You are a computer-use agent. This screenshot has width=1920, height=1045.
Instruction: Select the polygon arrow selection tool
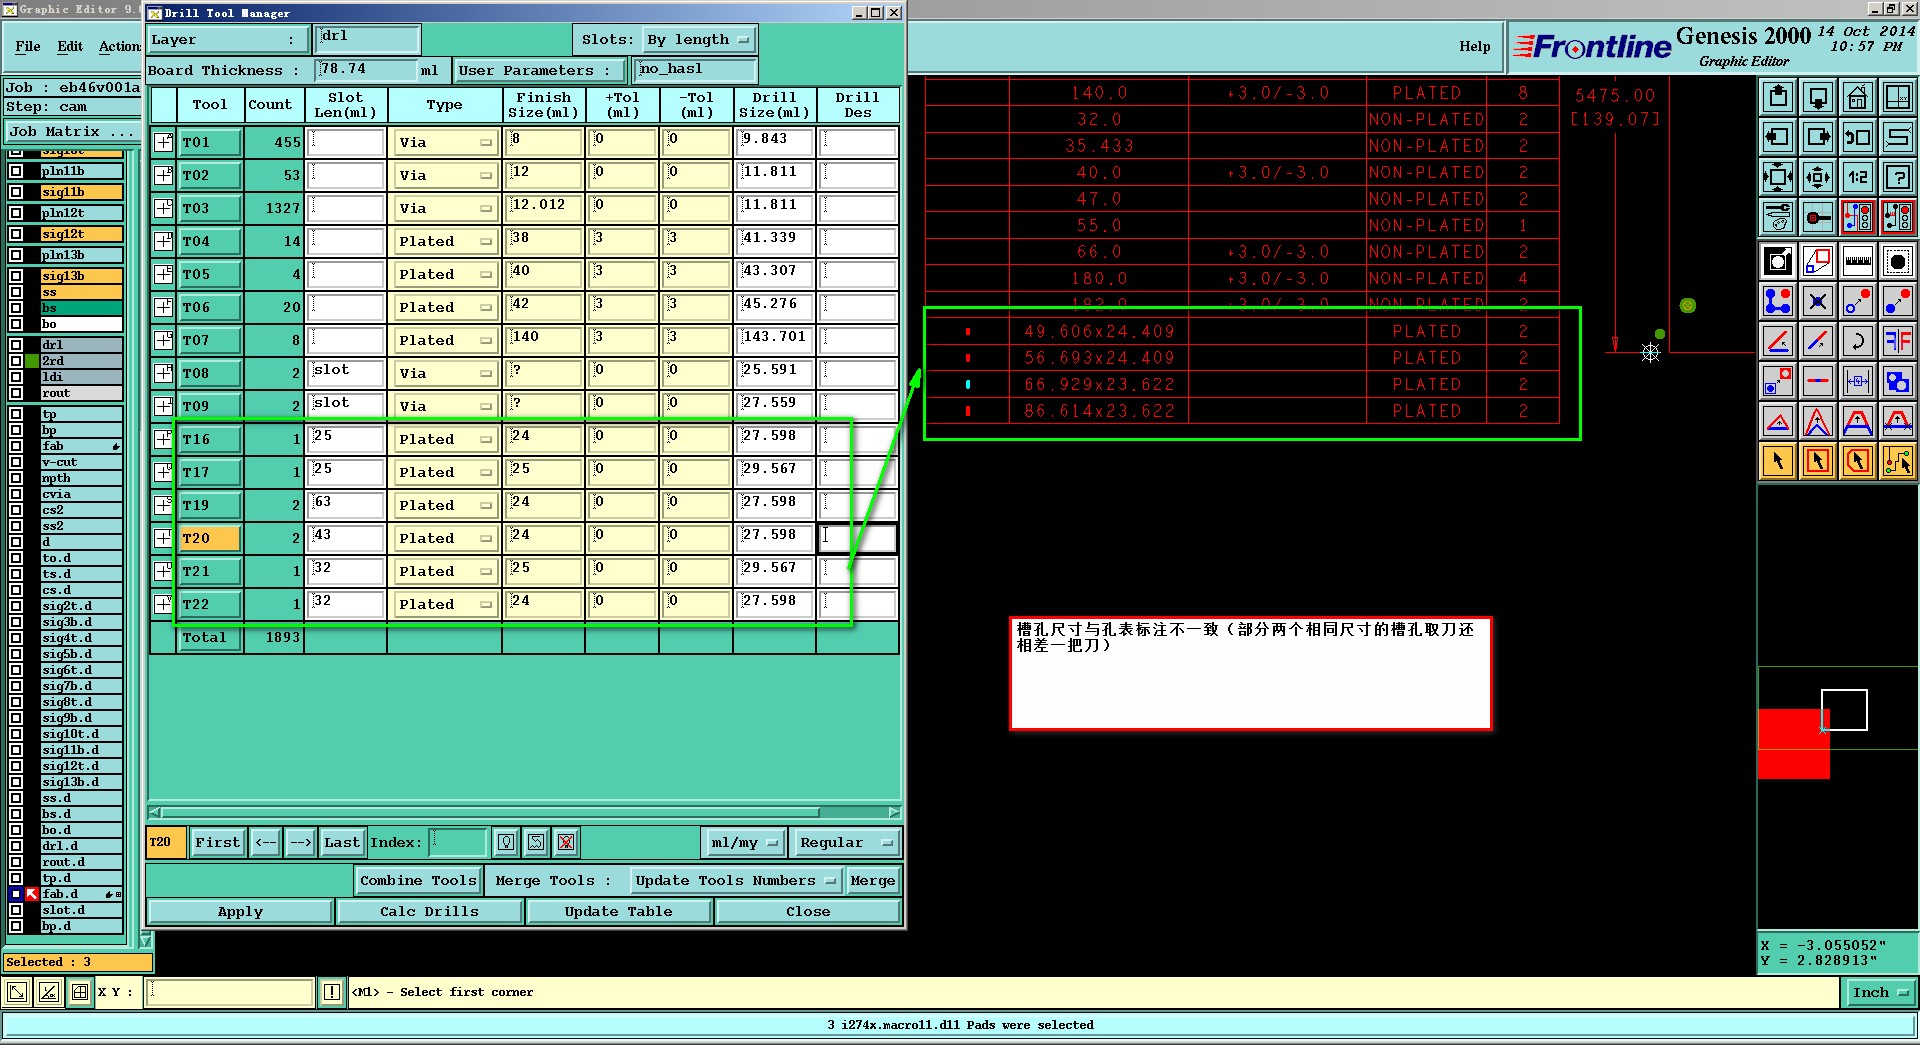1858,461
